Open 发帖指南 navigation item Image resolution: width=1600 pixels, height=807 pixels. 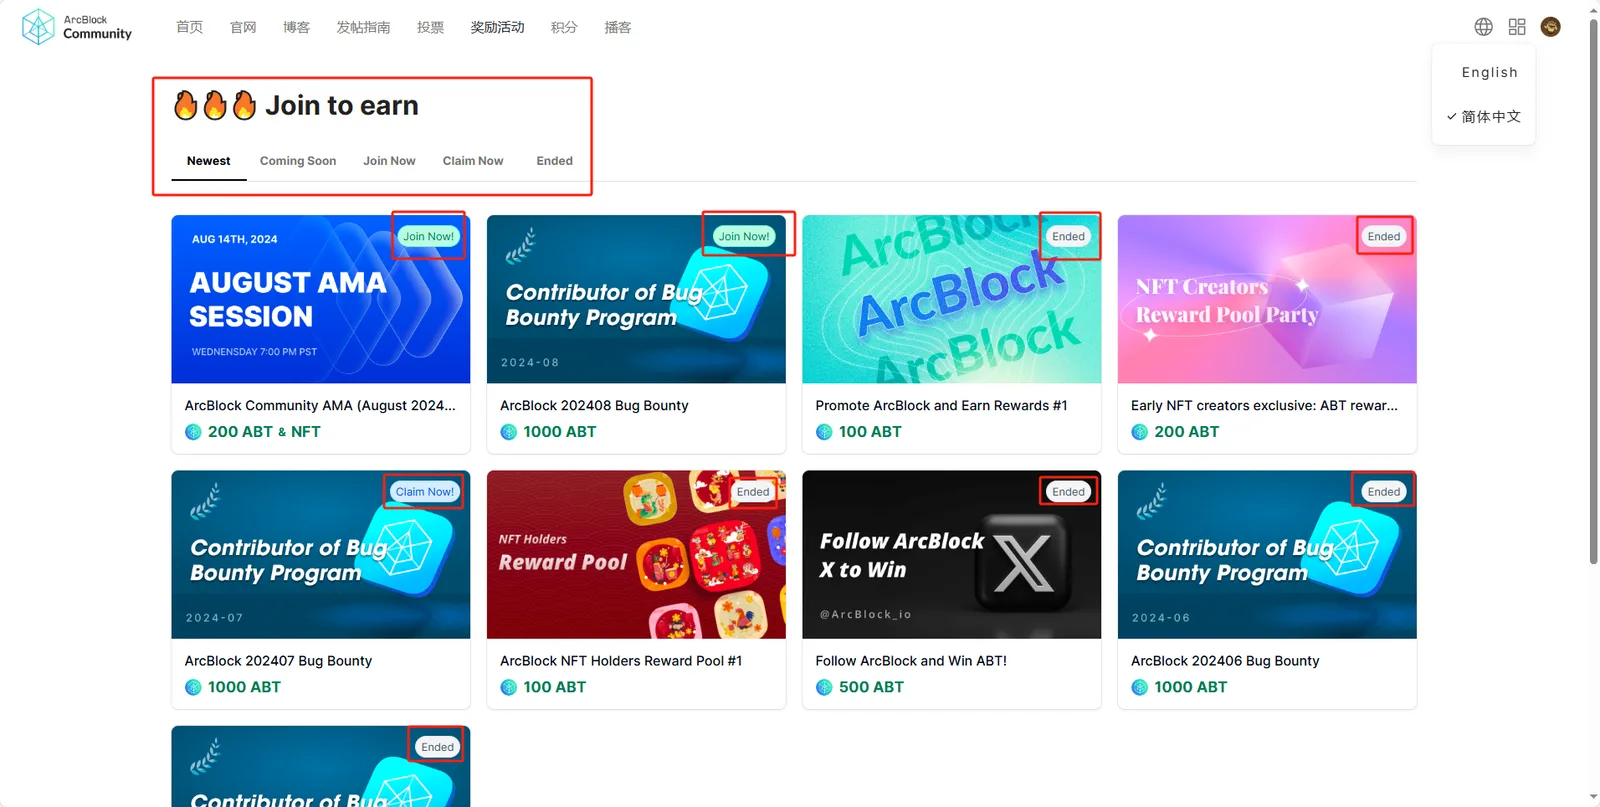point(363,27)
